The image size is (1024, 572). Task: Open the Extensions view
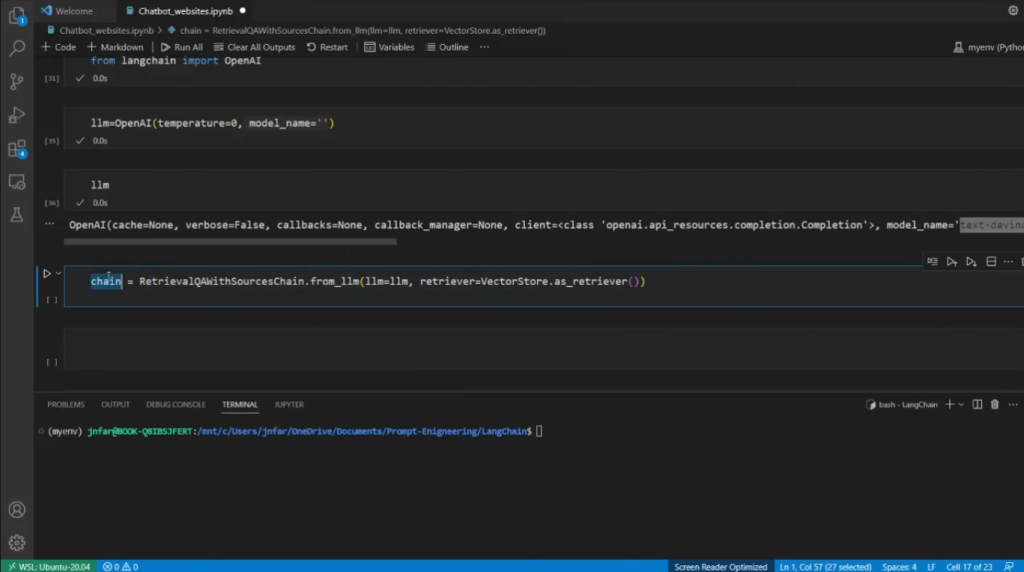pos(16,149)
